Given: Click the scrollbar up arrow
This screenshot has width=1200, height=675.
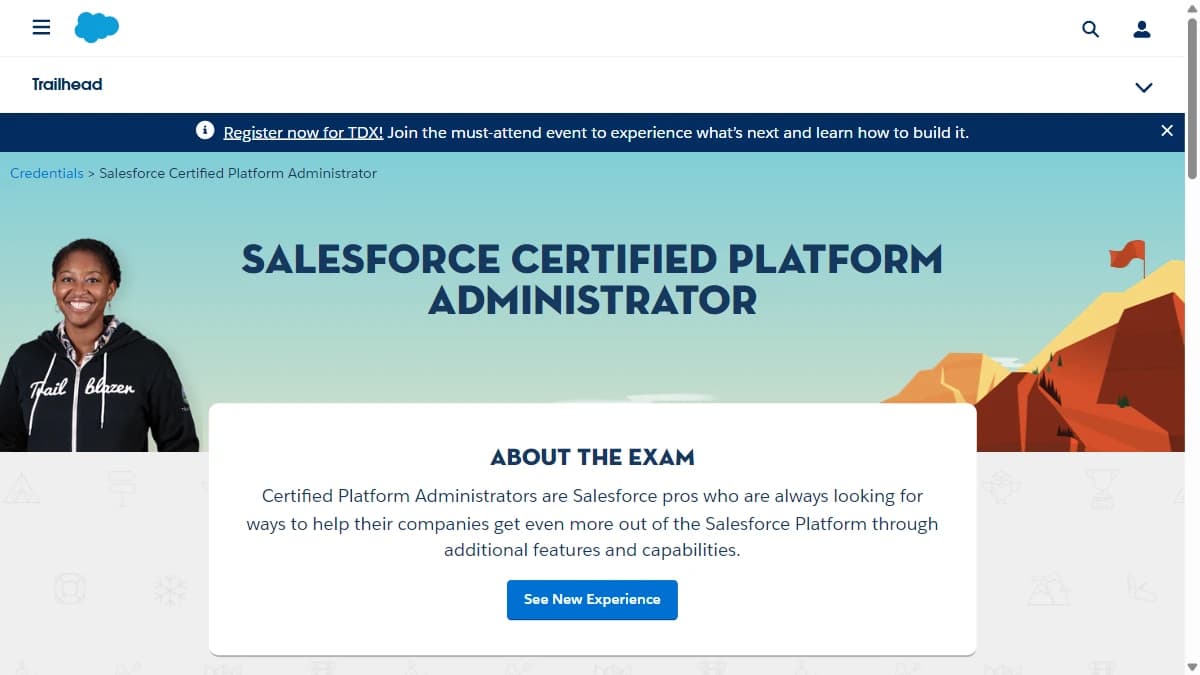Looking at the screenshot, I should tap(1192, 7).
